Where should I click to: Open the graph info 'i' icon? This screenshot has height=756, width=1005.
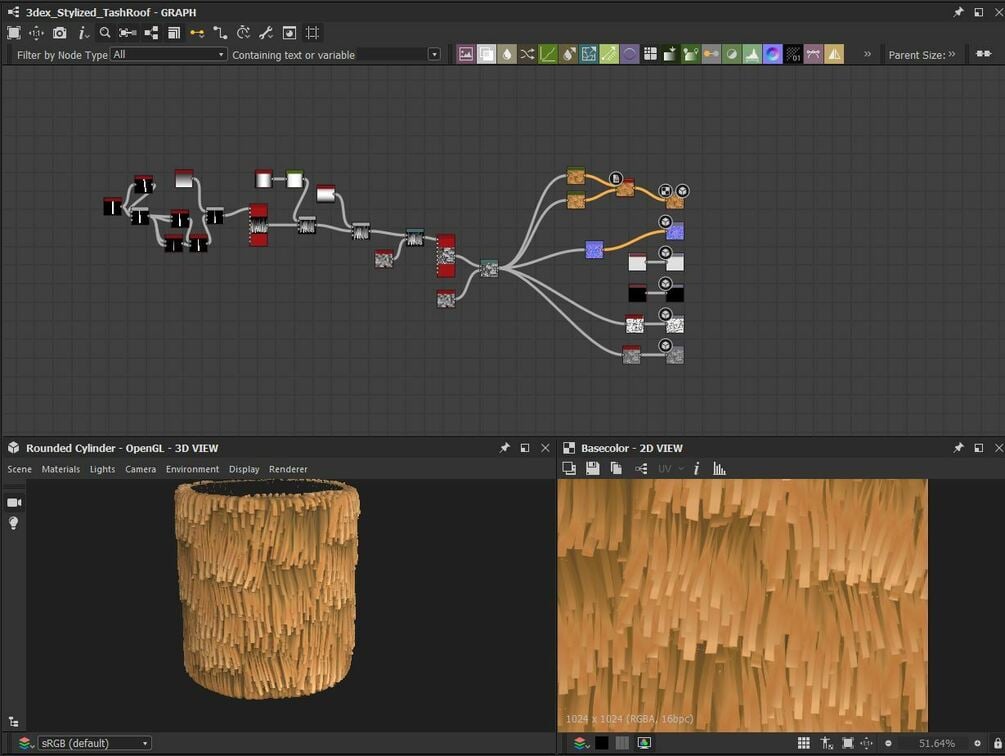point(83,33)
